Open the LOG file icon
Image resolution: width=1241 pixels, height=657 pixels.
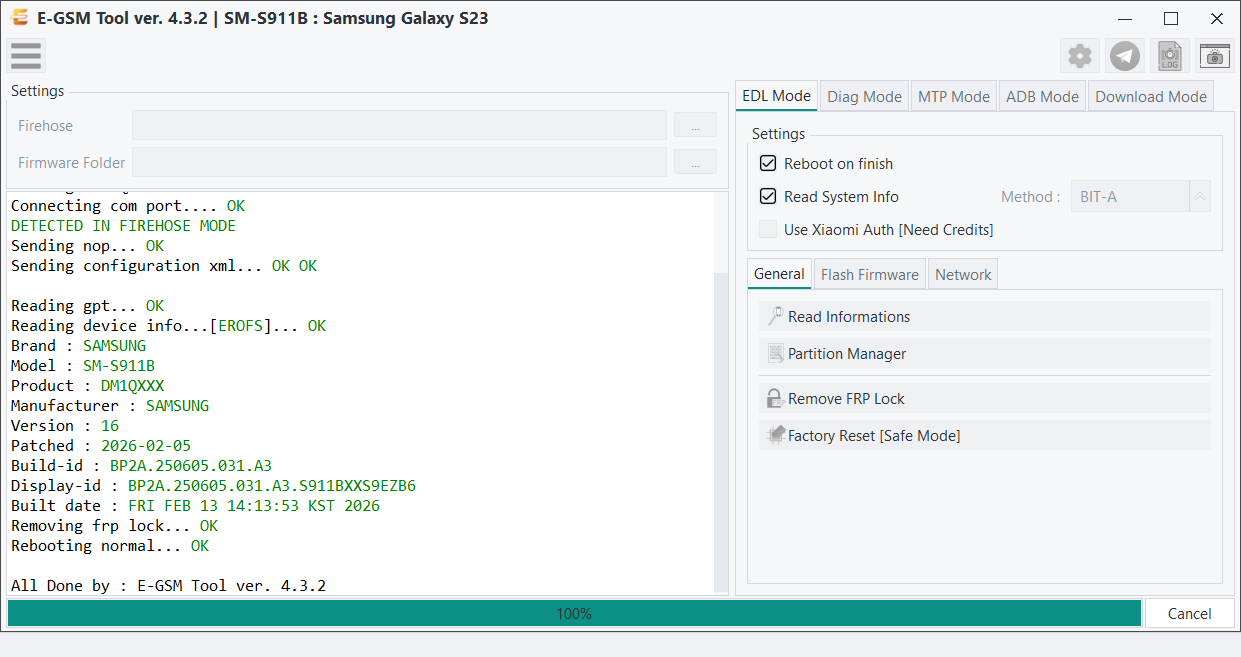point(1170,56)
